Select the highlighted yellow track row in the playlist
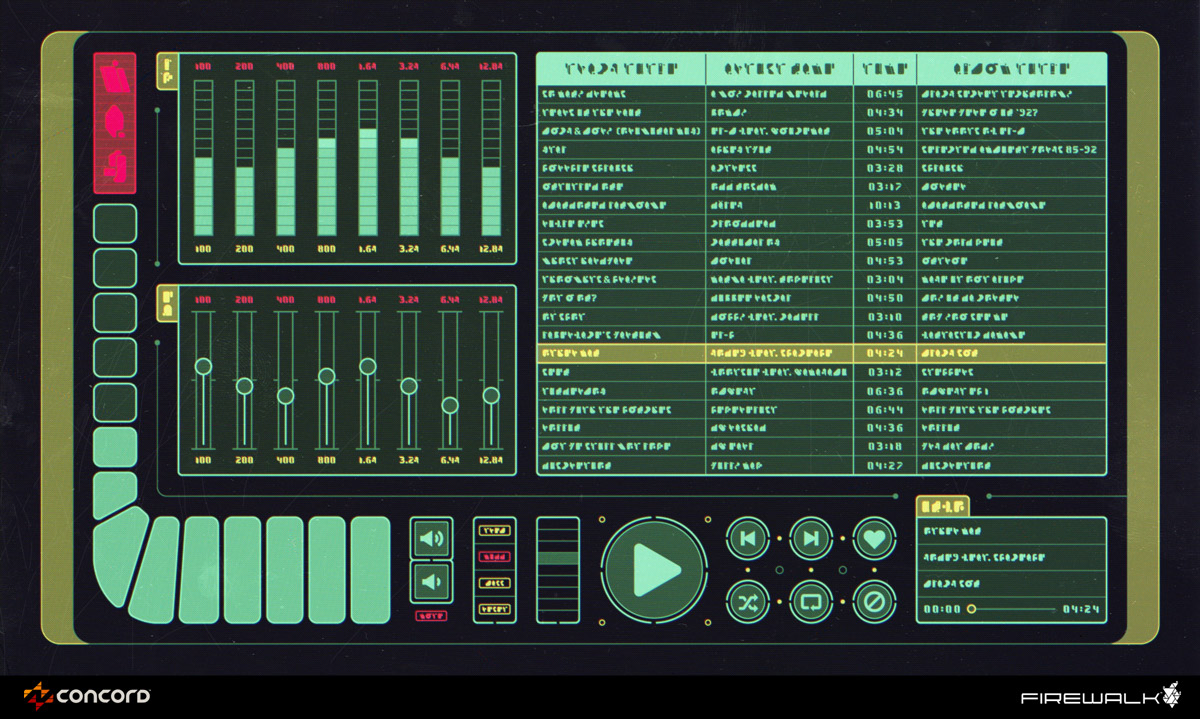The width and height of the screenshot is (1200, 719). 820,353
